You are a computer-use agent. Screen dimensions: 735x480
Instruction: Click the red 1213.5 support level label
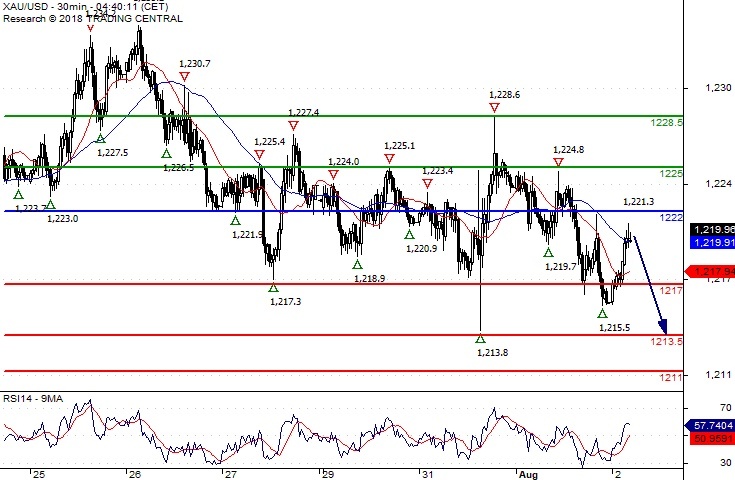point(667,341)
